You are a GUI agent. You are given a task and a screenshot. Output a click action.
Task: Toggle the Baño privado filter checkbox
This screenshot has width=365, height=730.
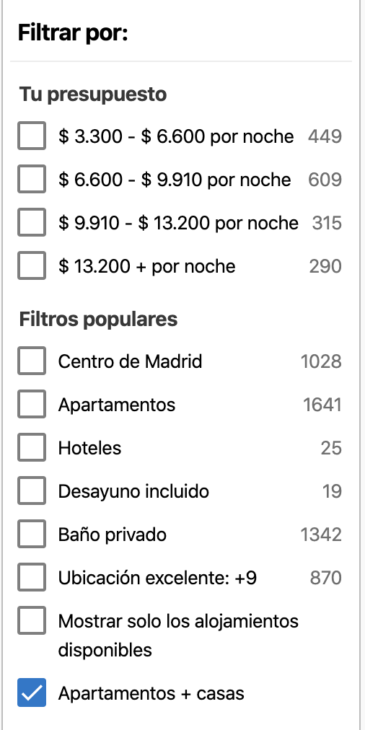(x=32, y=534)
